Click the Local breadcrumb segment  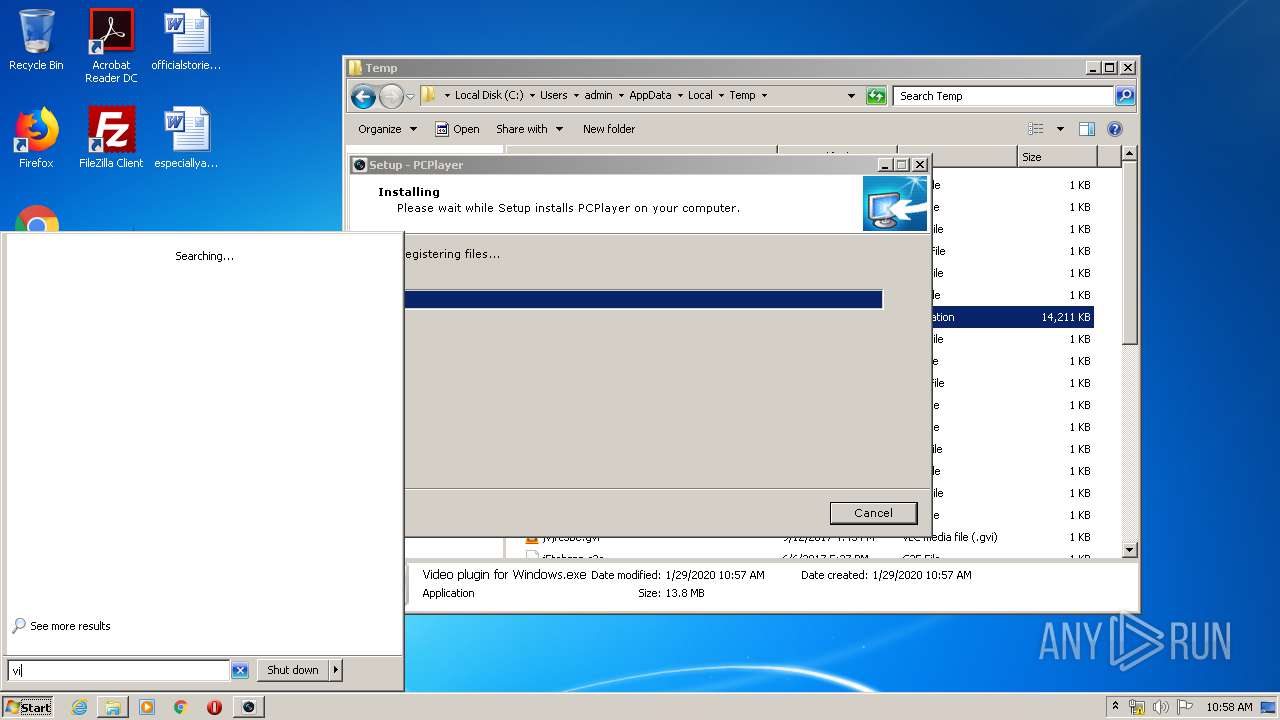(700, 96)
